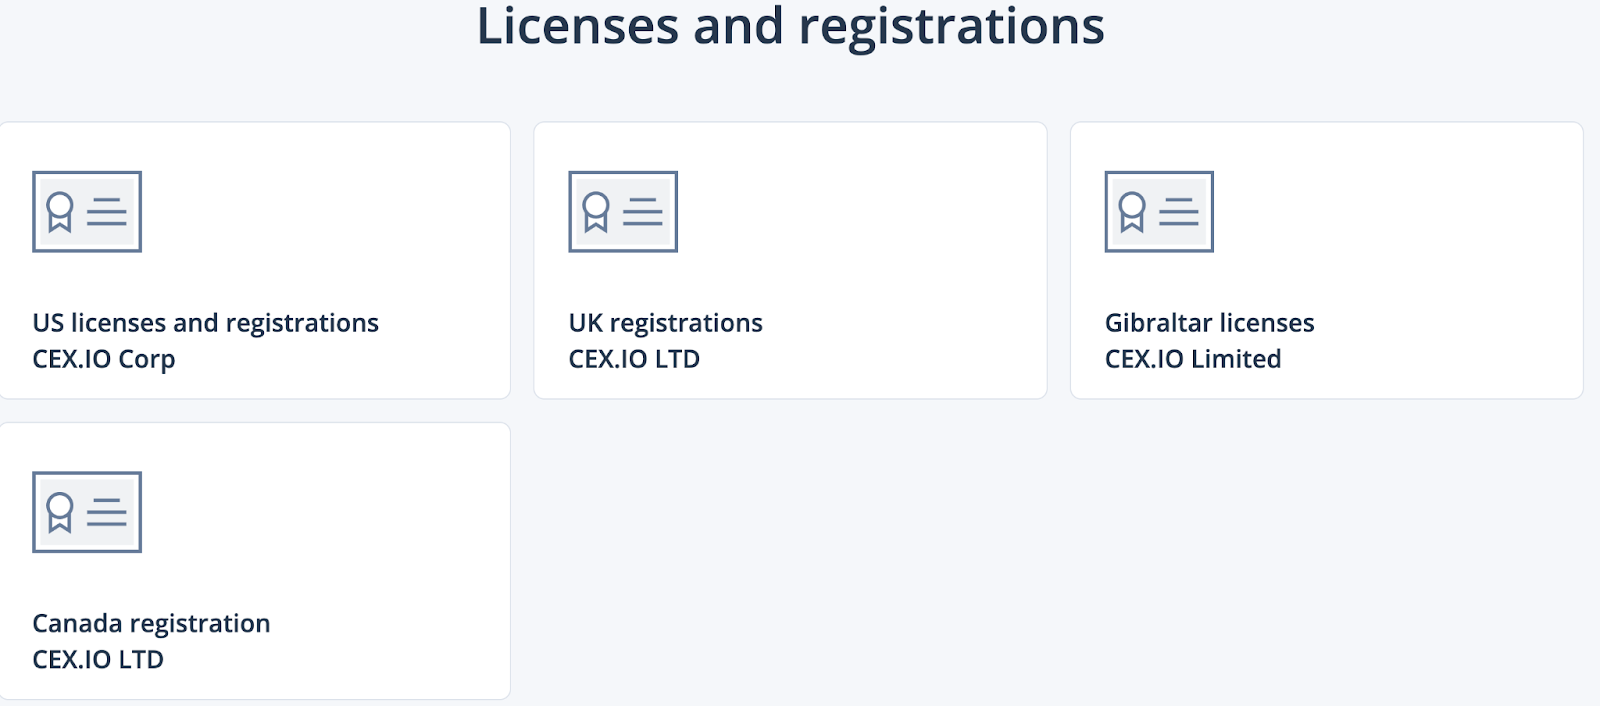Click the text lines in the Gibraltar card icon
1600x706 pixels.
1179,211
